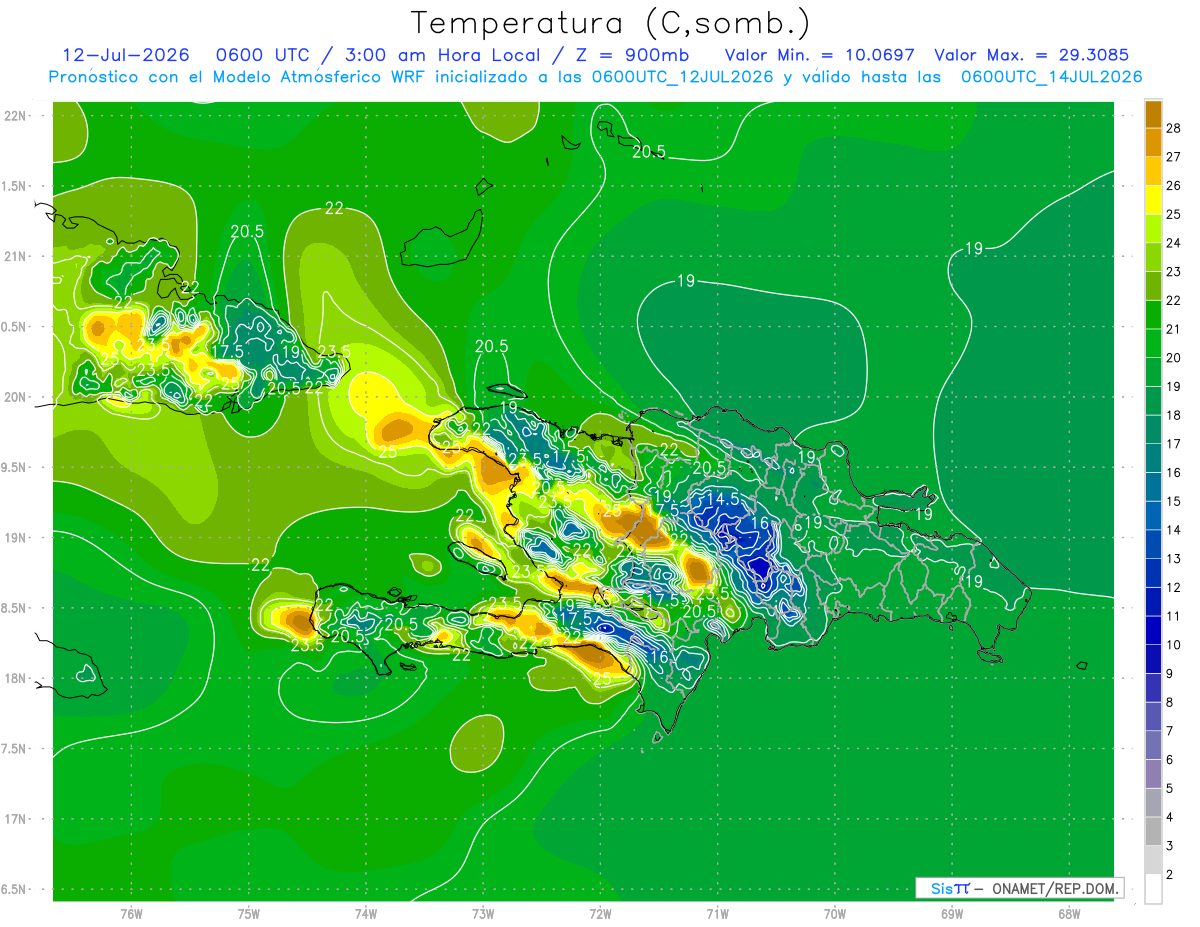The height and width of the screenshot is (927, 1200).
Task: Click the 74W longitude axis label
Action: coord(366,914)
